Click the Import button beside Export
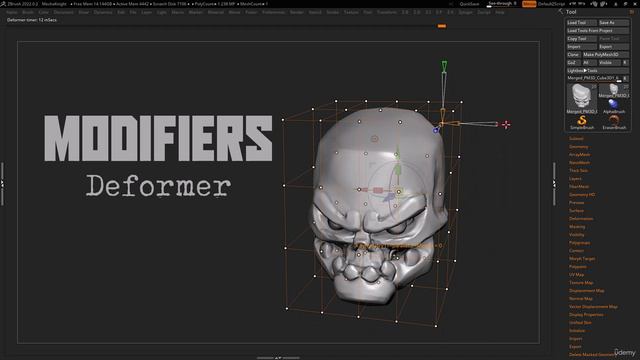 [582, 47]
